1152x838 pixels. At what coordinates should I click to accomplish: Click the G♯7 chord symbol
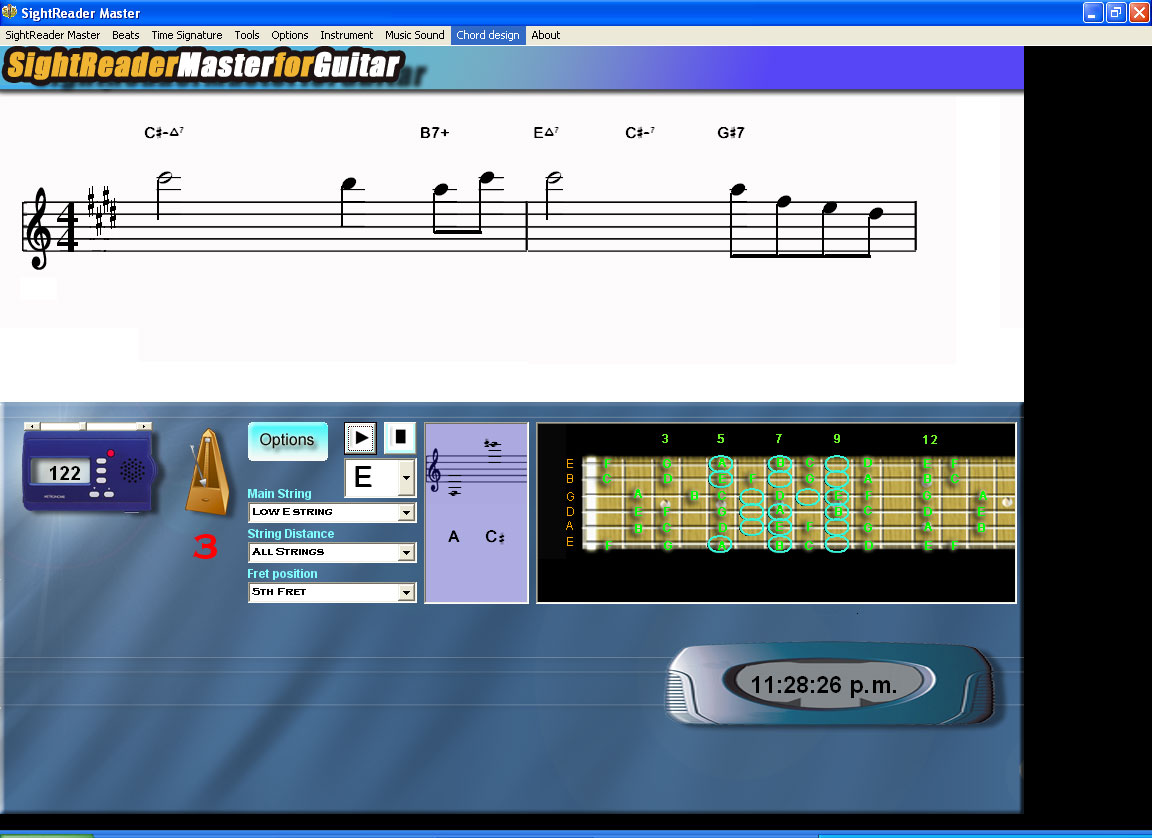click(x=730, y=133)
